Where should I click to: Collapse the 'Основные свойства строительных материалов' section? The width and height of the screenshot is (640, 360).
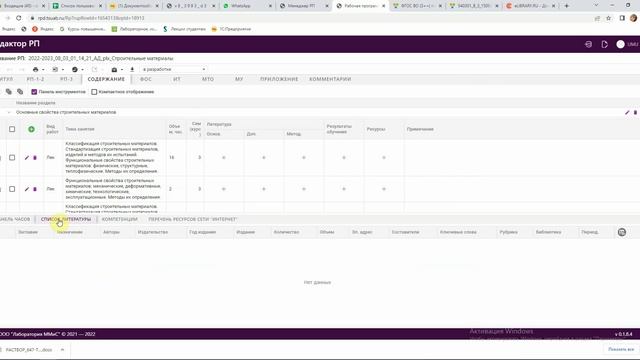(9, 112)
